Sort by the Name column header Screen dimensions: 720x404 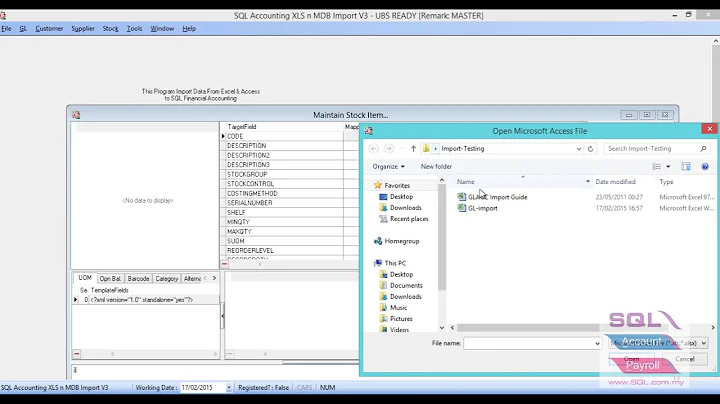coord(466,182)
